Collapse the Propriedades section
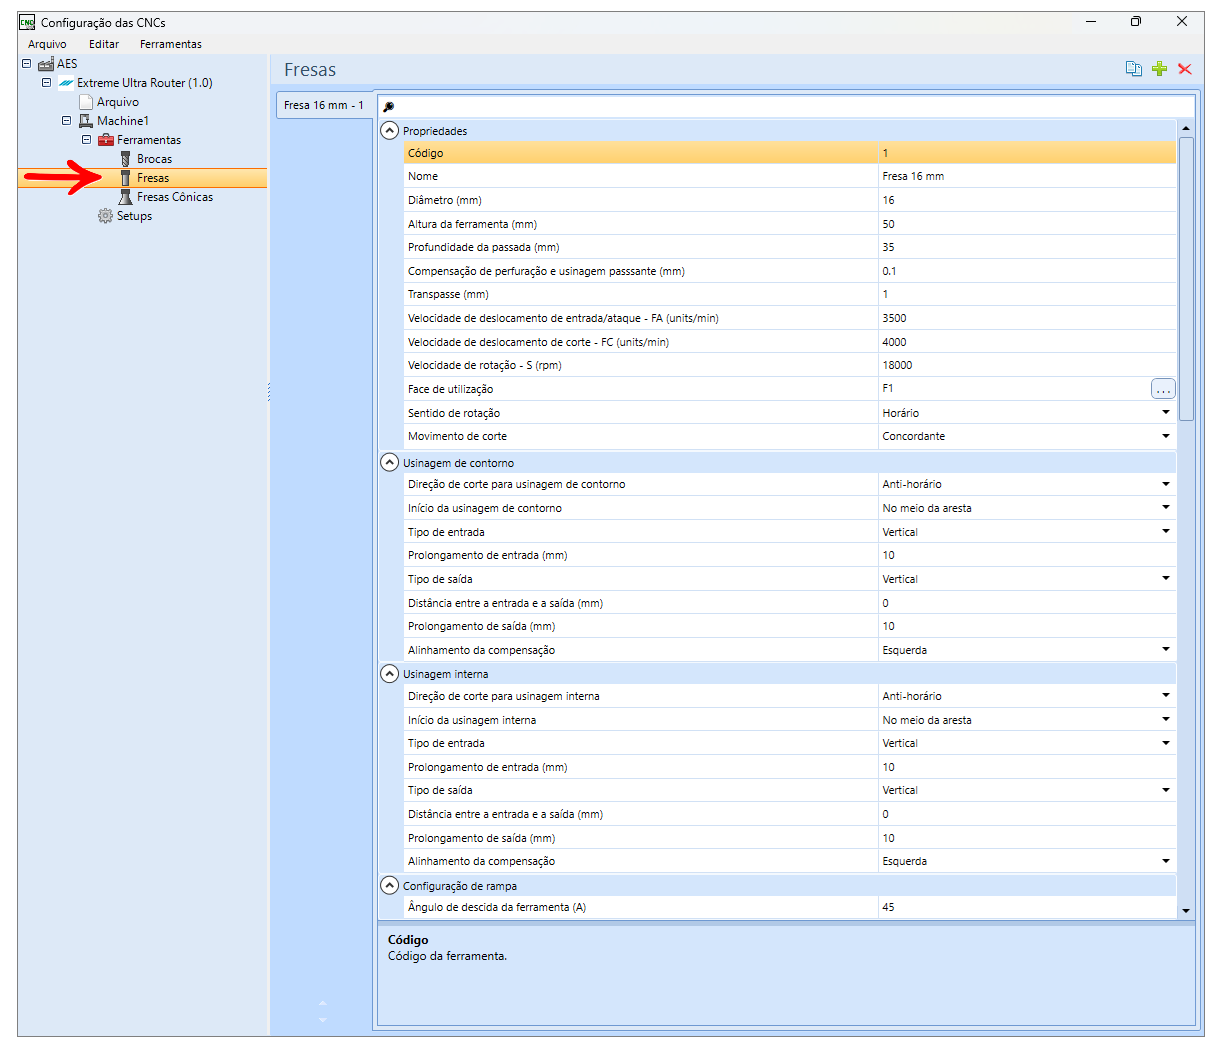 [390, 131]
